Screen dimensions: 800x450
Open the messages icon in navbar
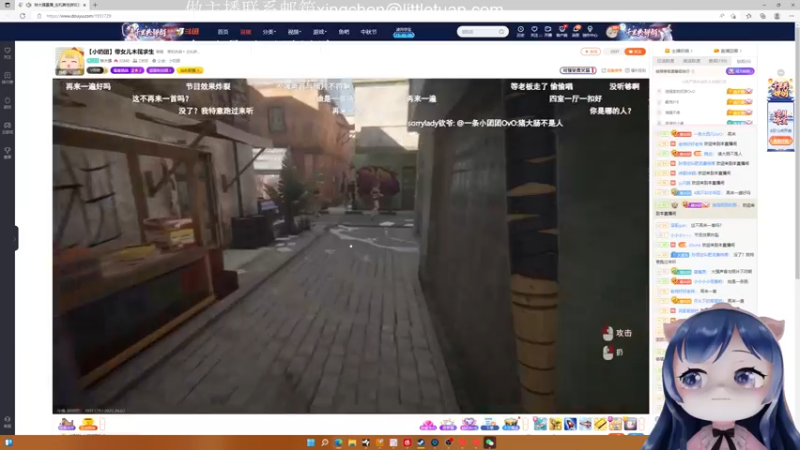click(x=576, y=32)
